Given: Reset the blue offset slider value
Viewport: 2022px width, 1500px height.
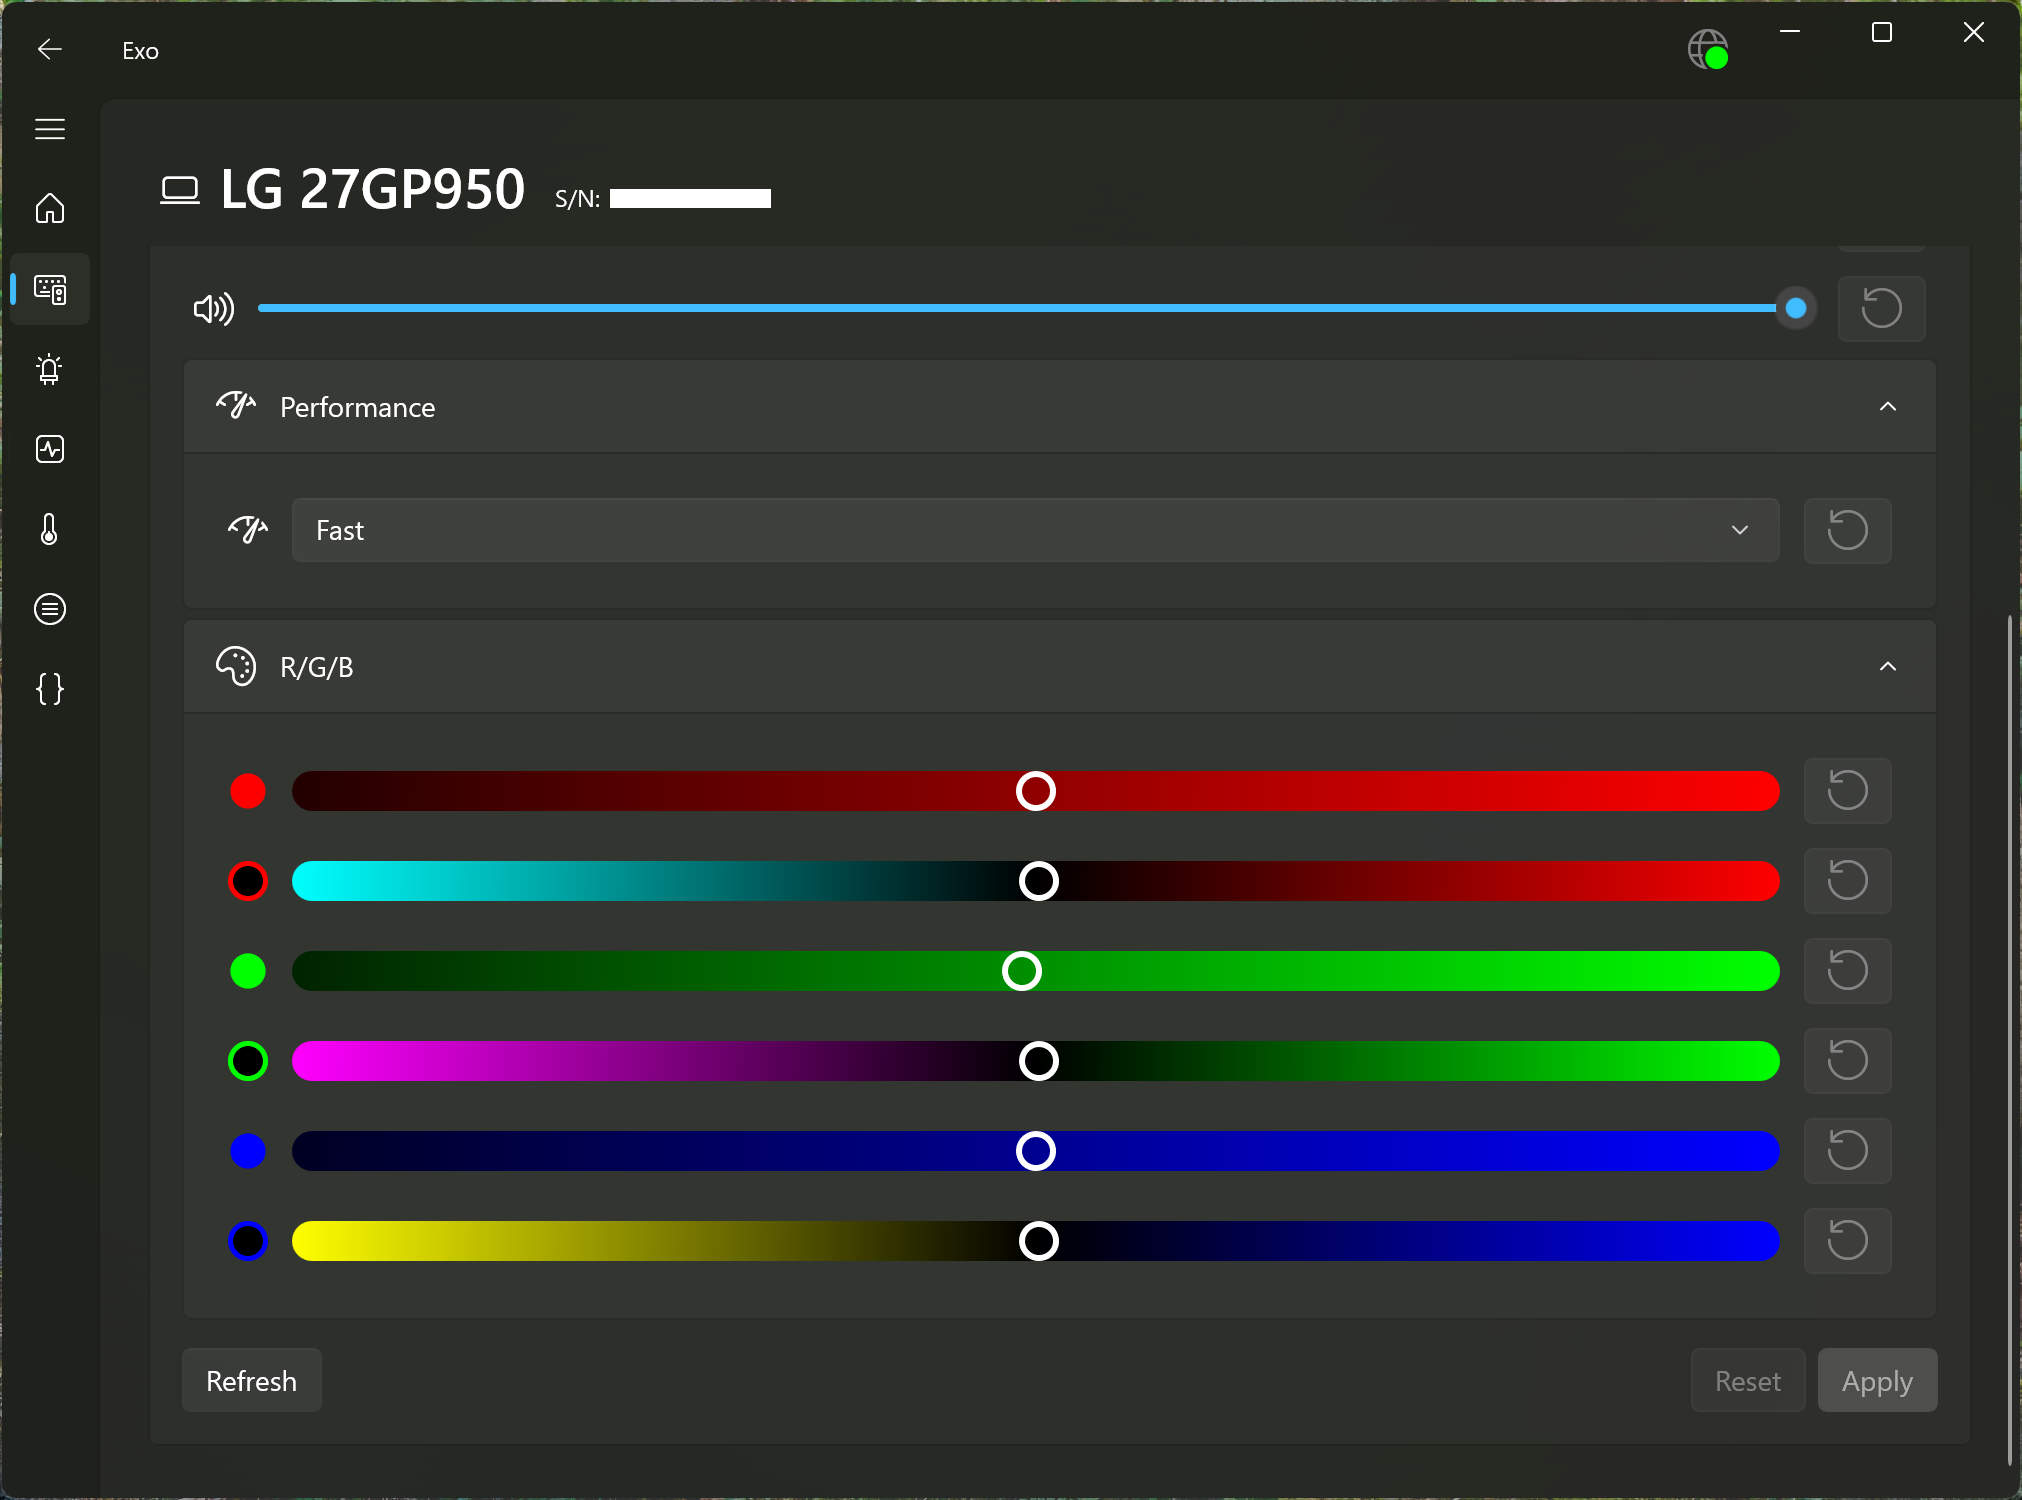Looking at the screenshot, I should click(x=1847, y=1241).
